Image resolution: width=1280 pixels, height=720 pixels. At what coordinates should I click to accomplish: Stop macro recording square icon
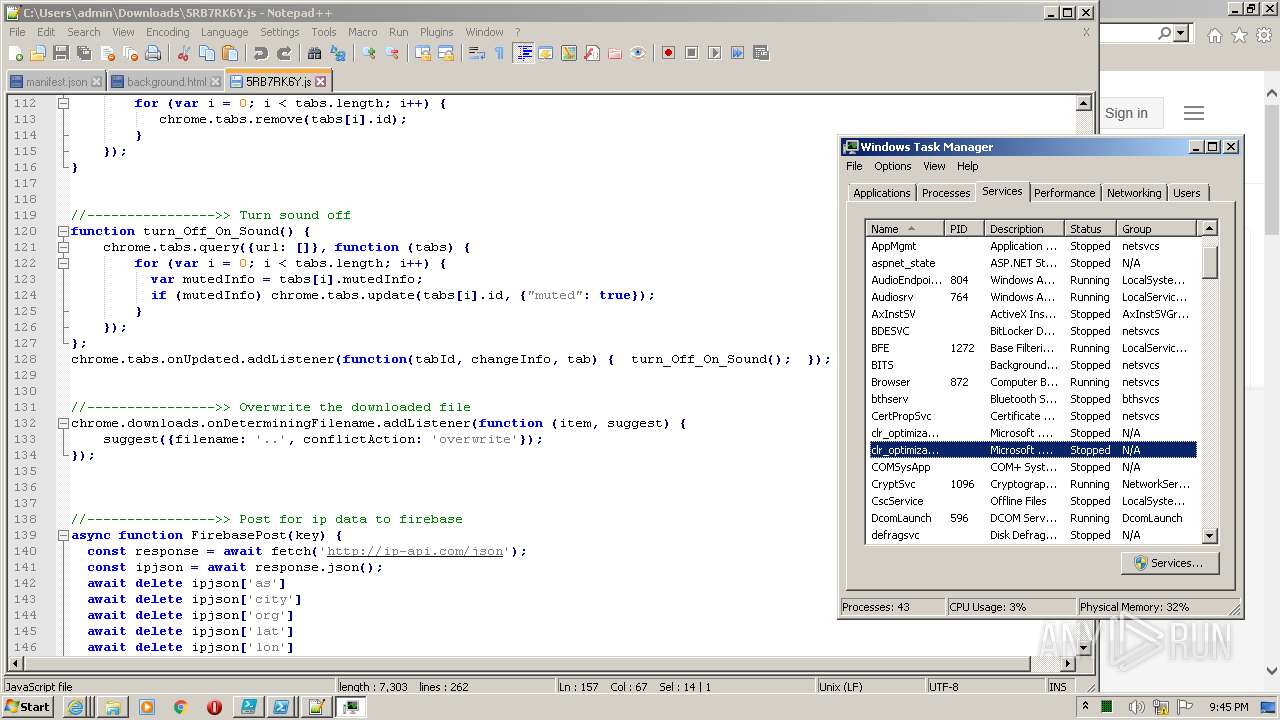692,53
